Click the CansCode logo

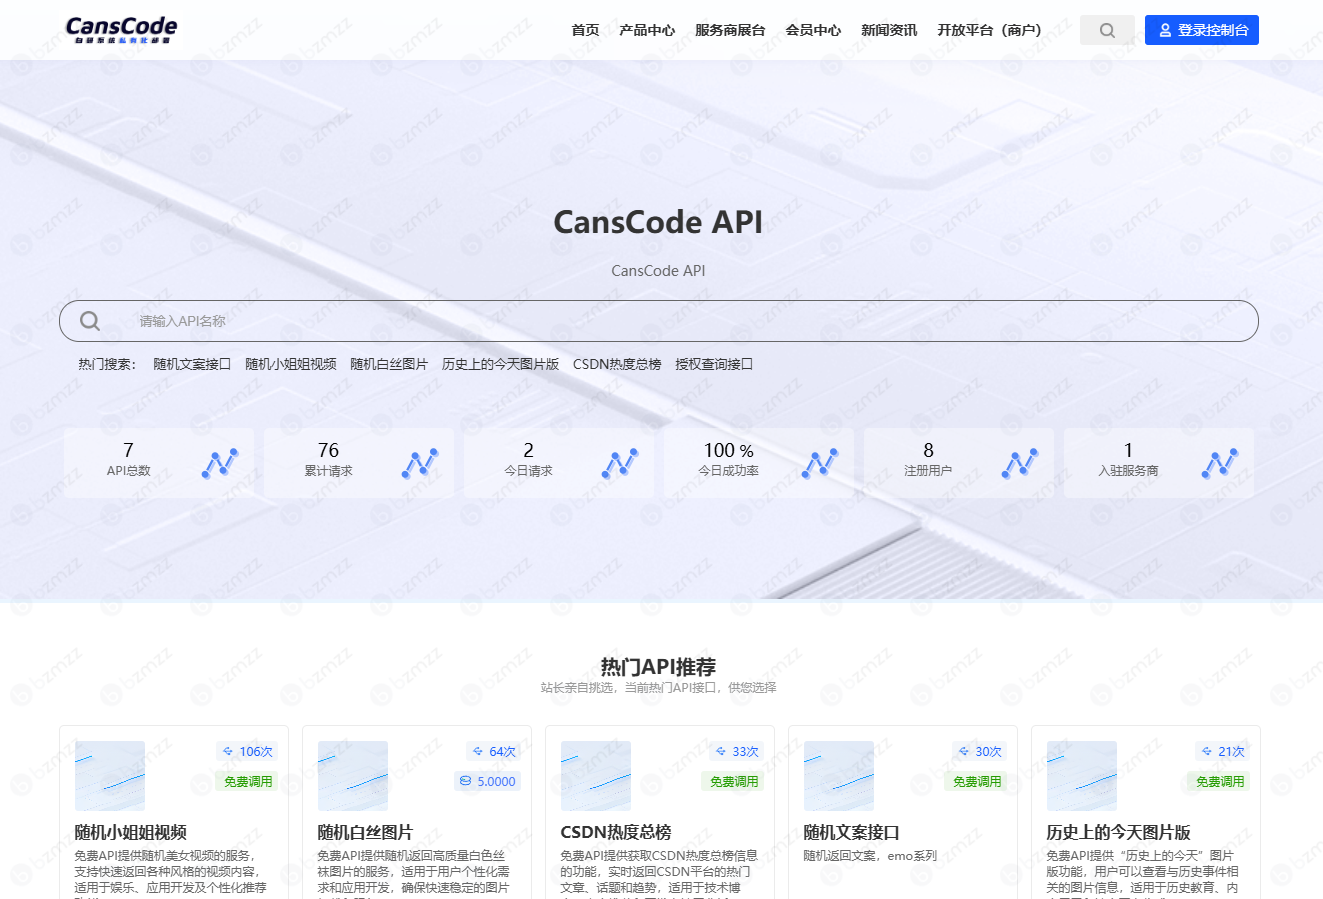point(121,29)
